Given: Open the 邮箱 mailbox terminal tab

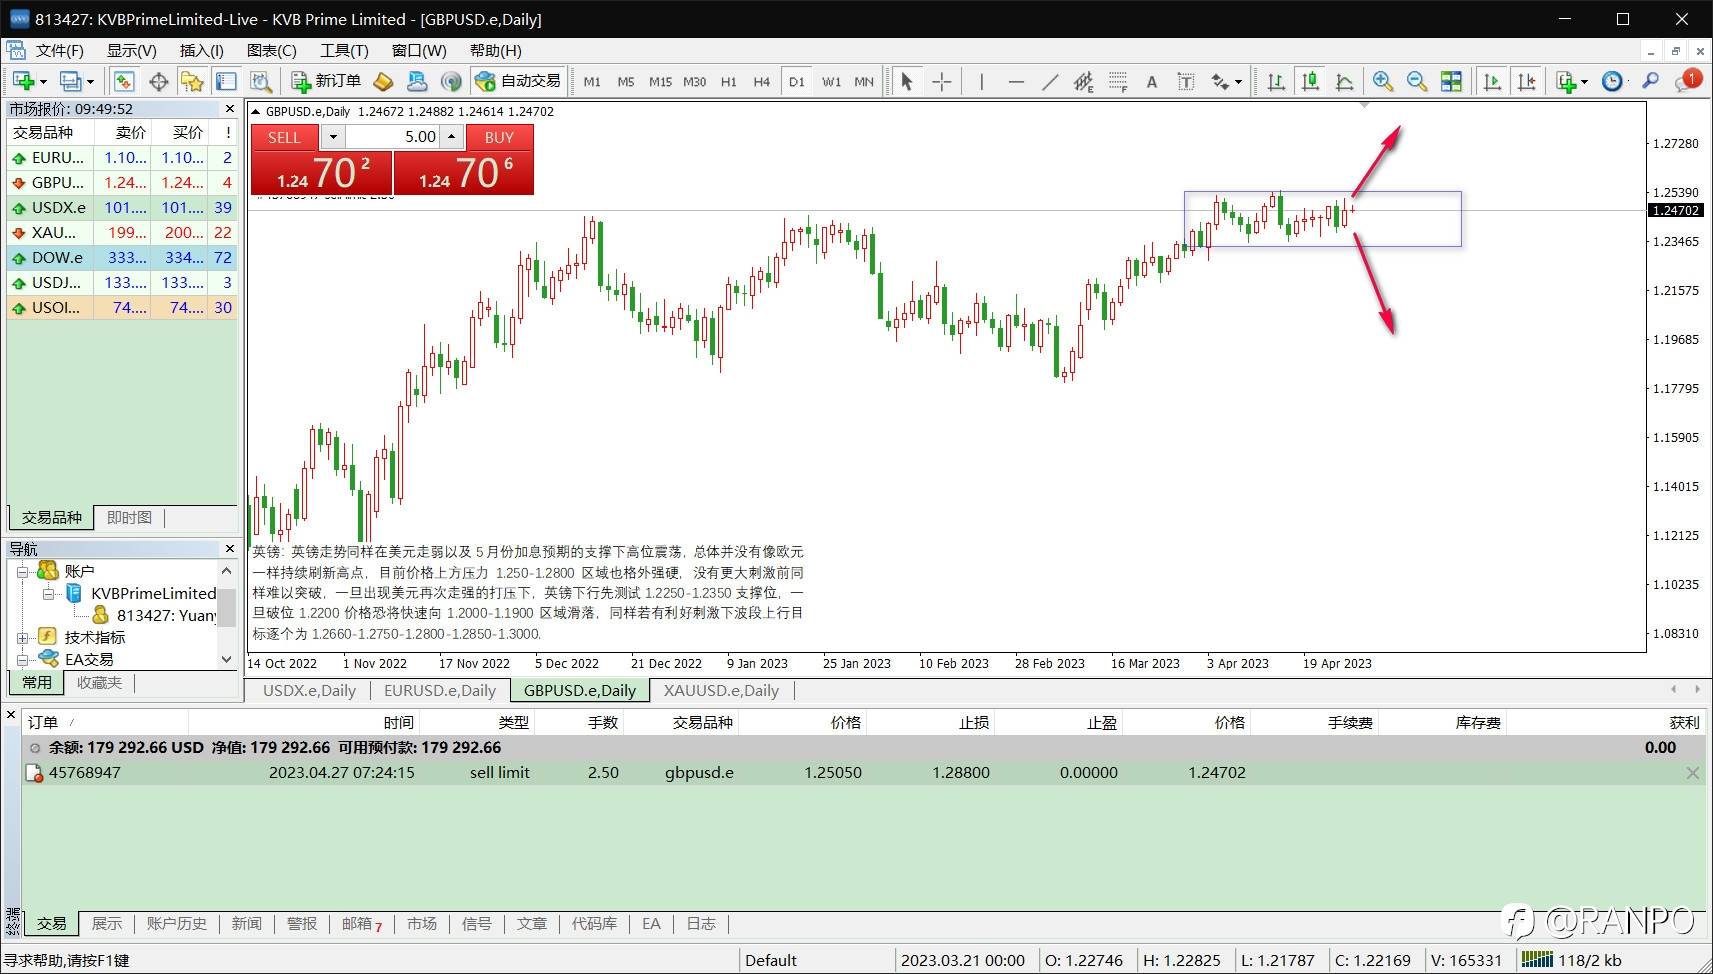Looking at the screenshot, I should click(x=361, y=923).
